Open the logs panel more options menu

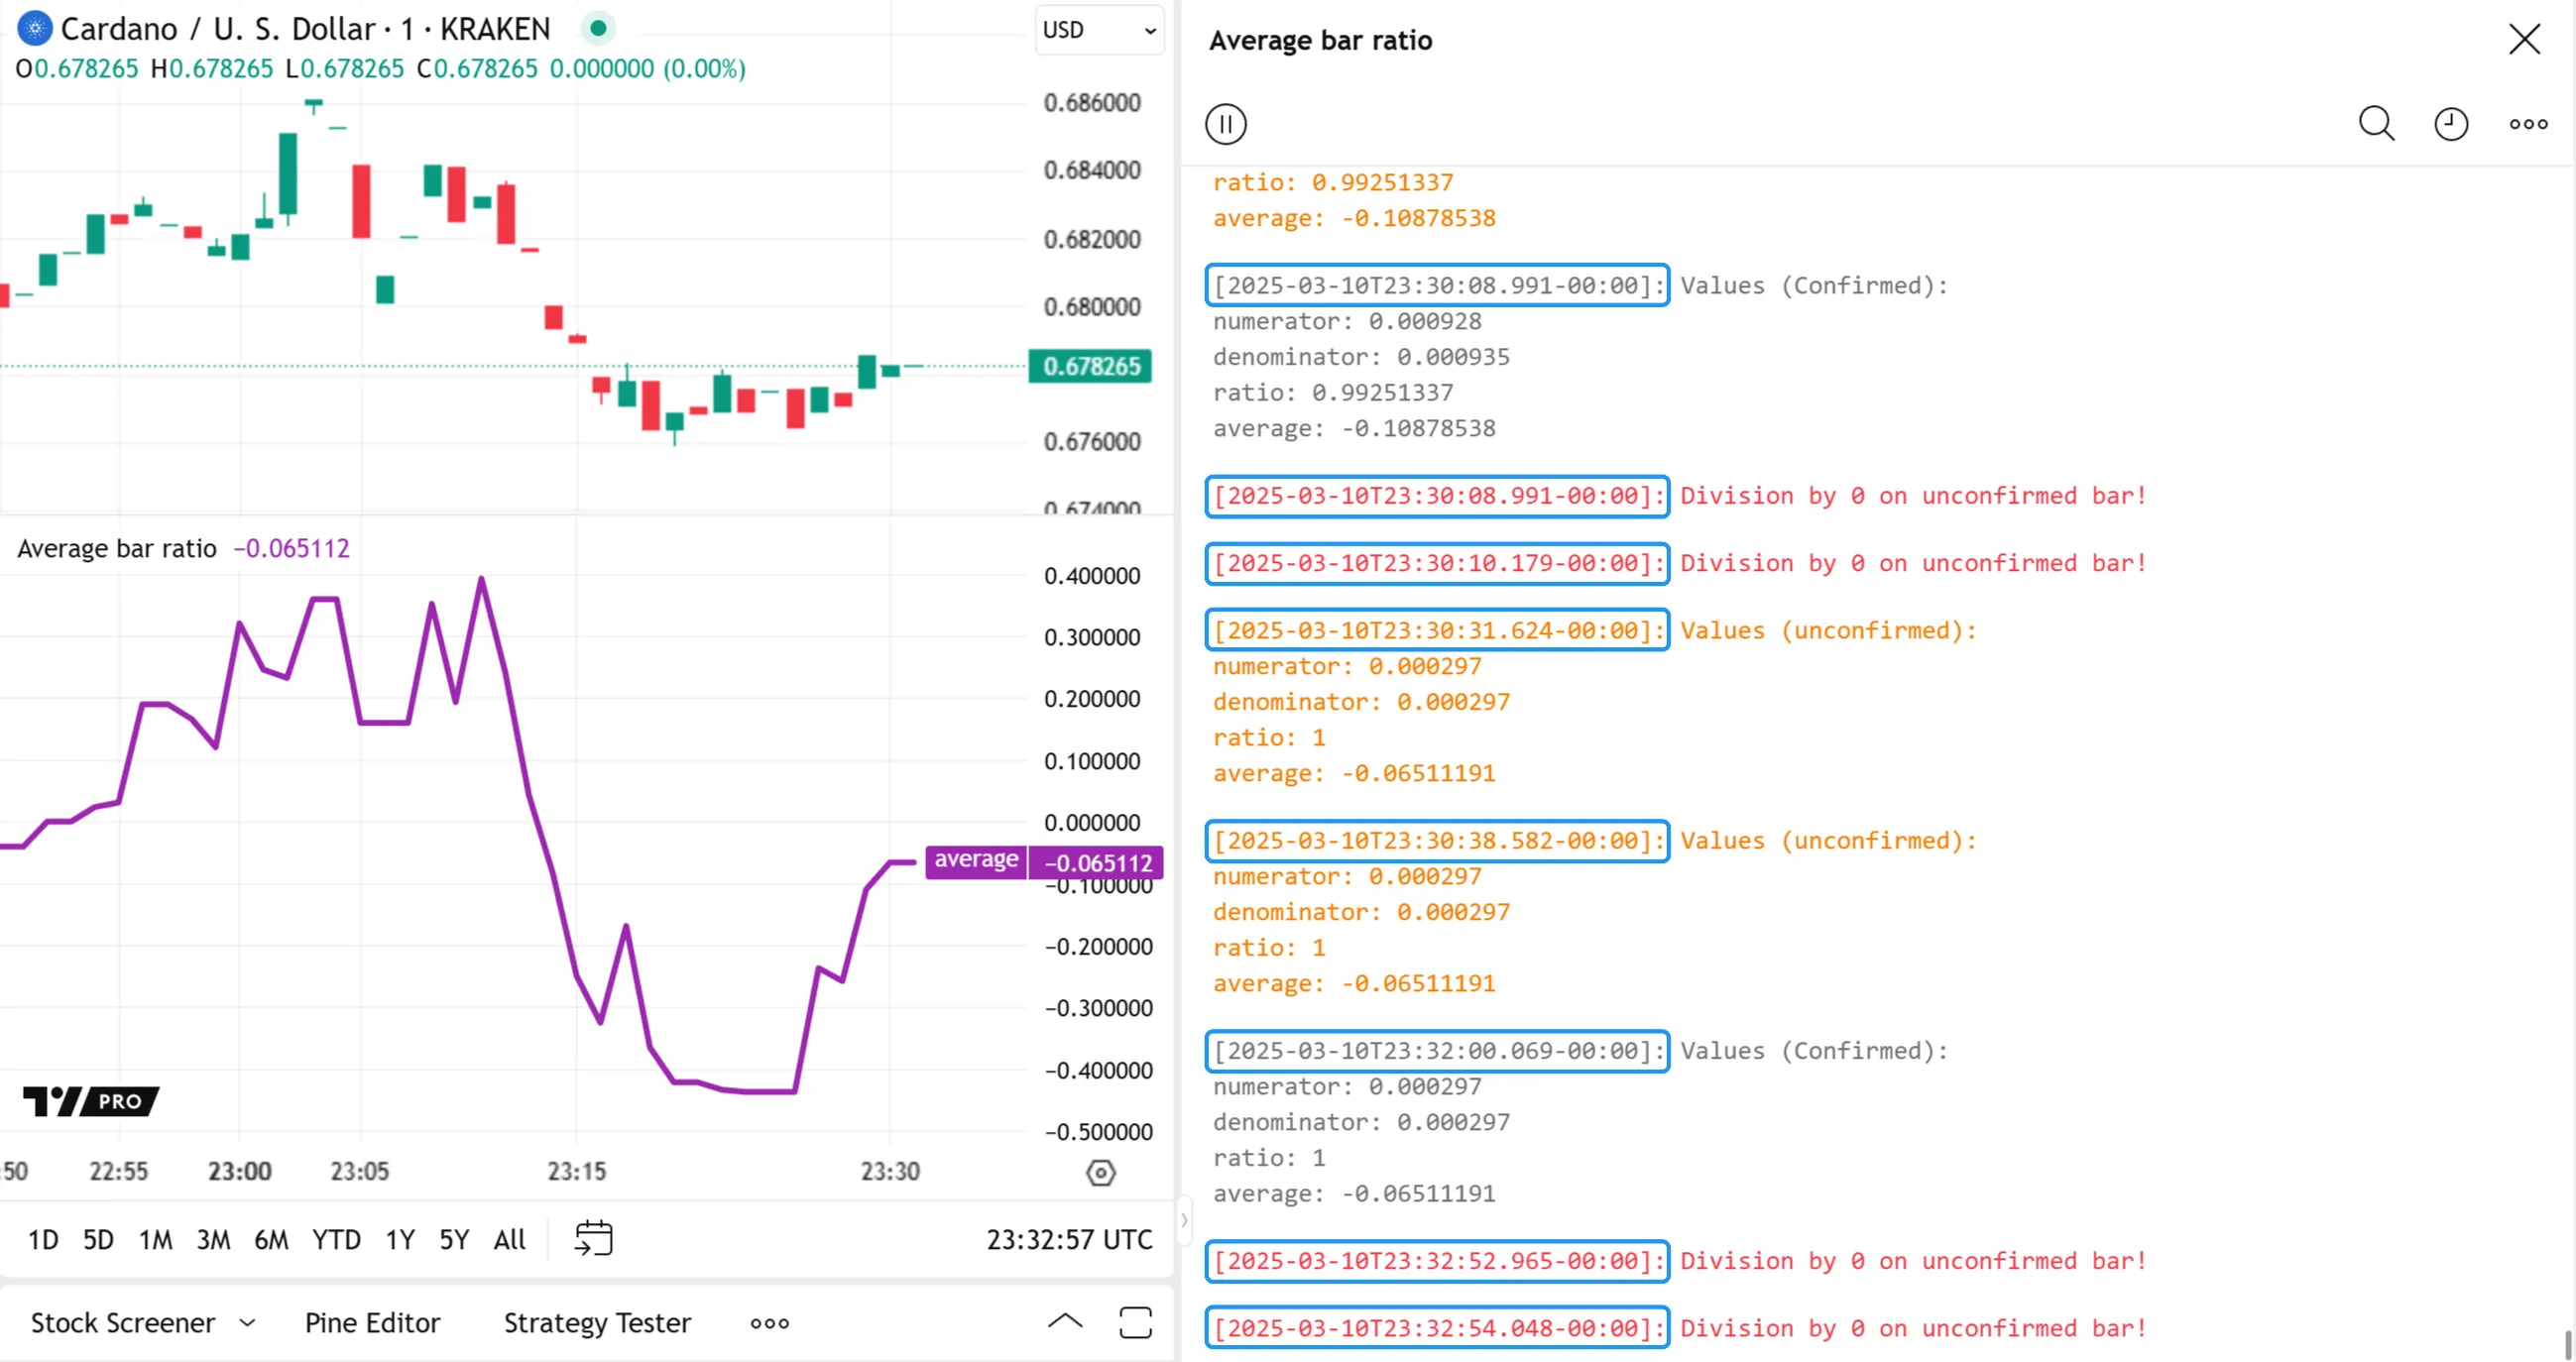(2528, 124)
